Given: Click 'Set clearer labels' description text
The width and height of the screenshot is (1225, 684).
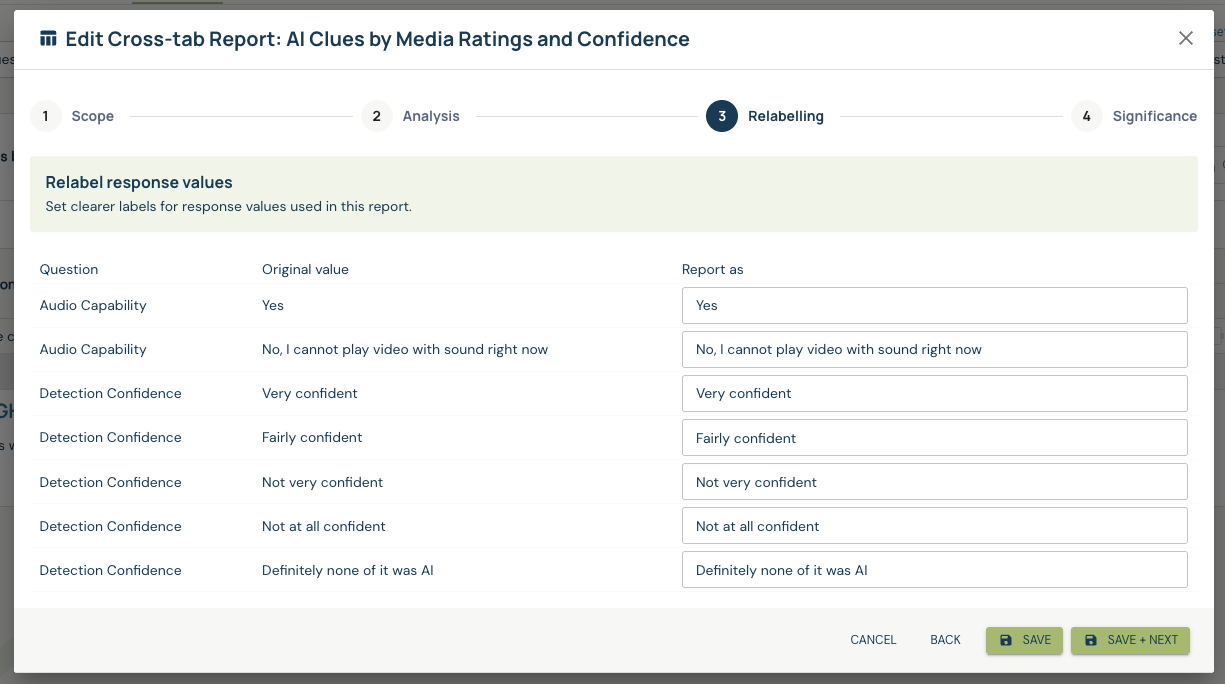Looking at the screenshot, I should 229,207.
